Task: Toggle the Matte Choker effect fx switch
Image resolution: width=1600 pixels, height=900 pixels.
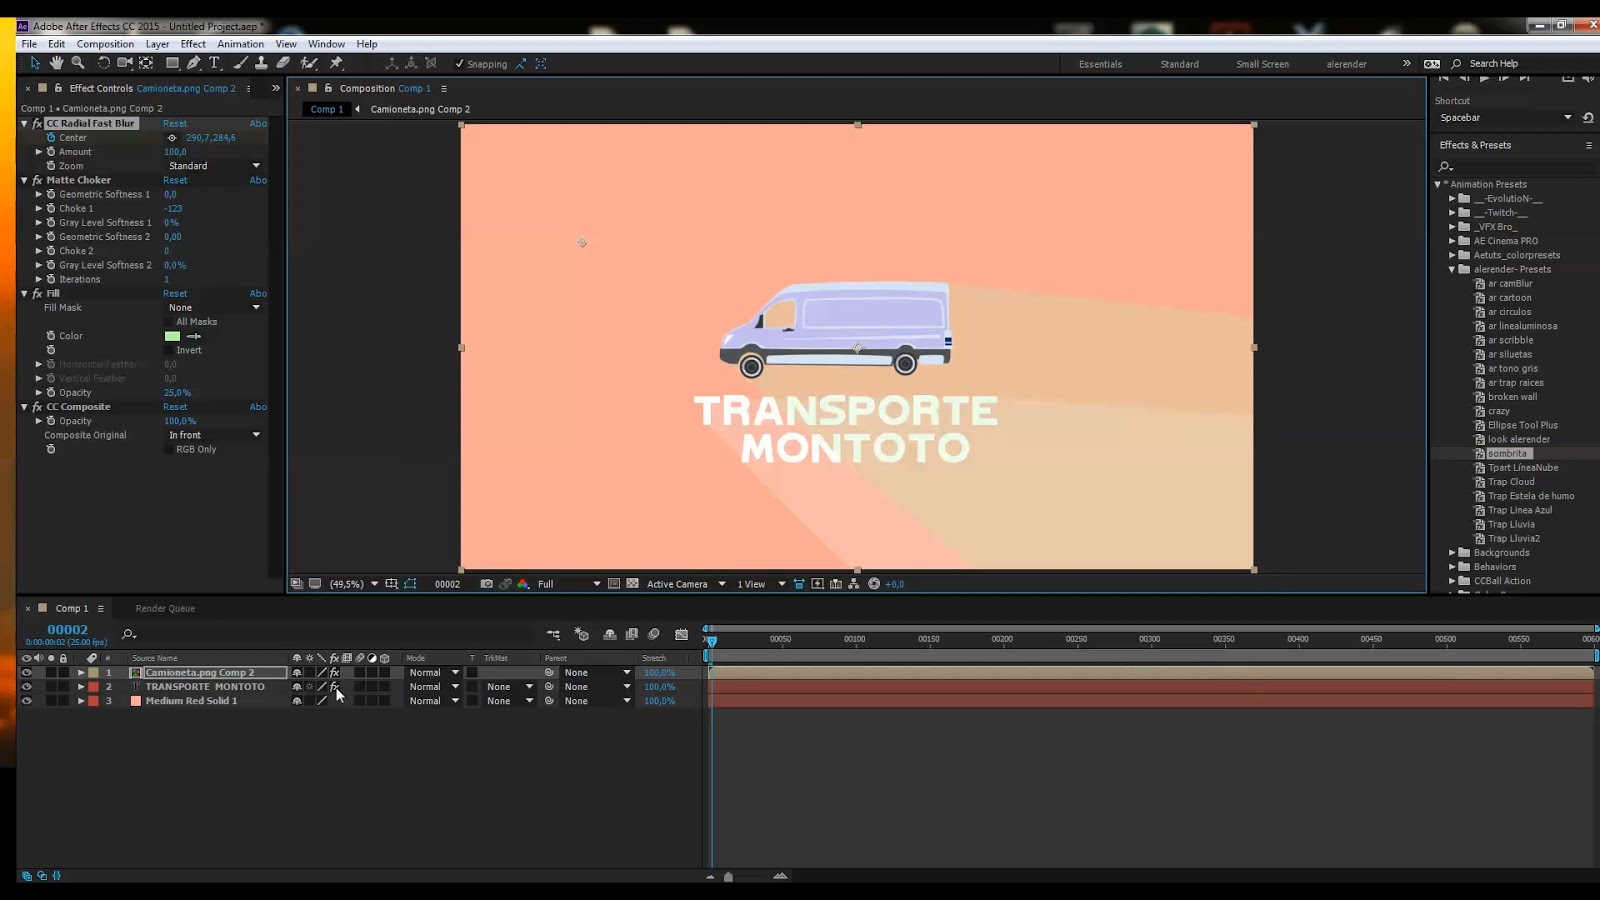Action: pyautogui.click(x=37, y=180)
